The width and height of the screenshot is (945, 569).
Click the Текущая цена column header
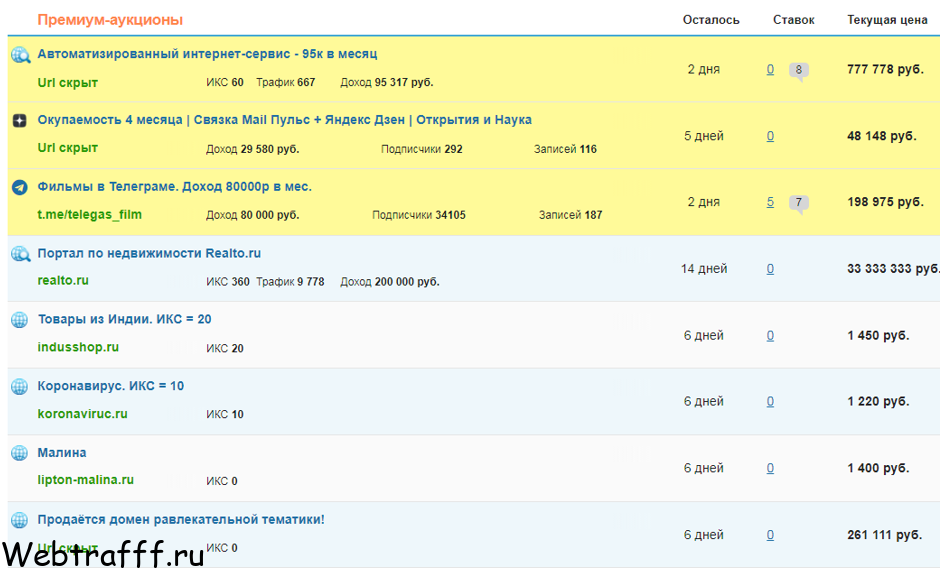(x=887, y=20)
